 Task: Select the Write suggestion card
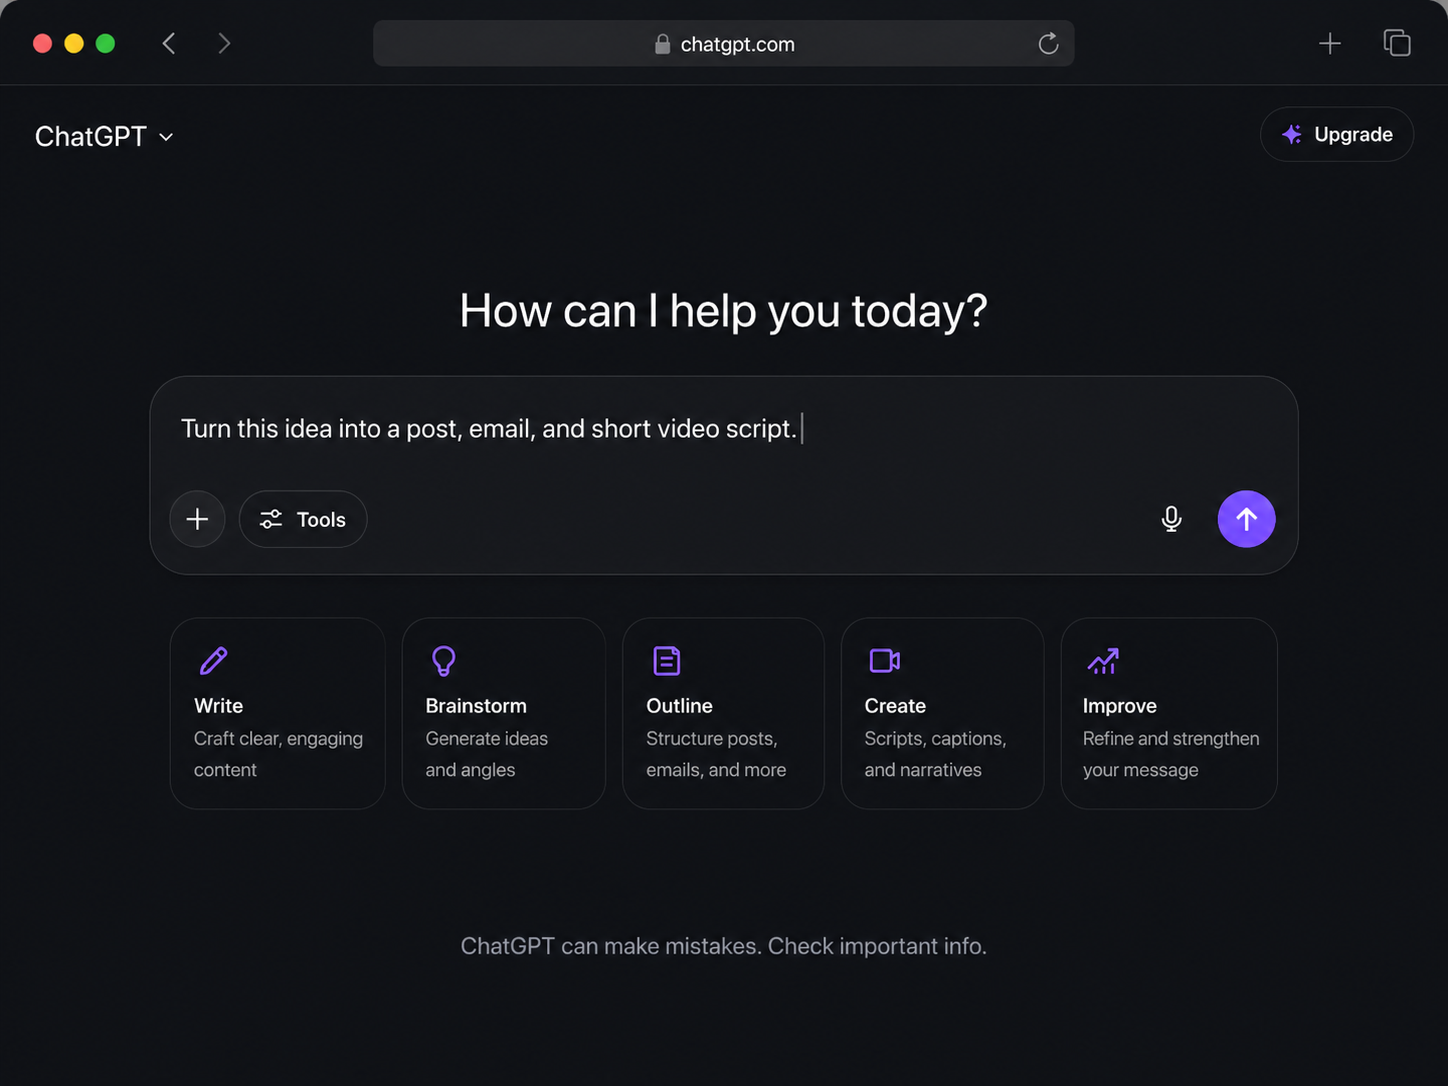pyautogui.click(x=278, y=713)
